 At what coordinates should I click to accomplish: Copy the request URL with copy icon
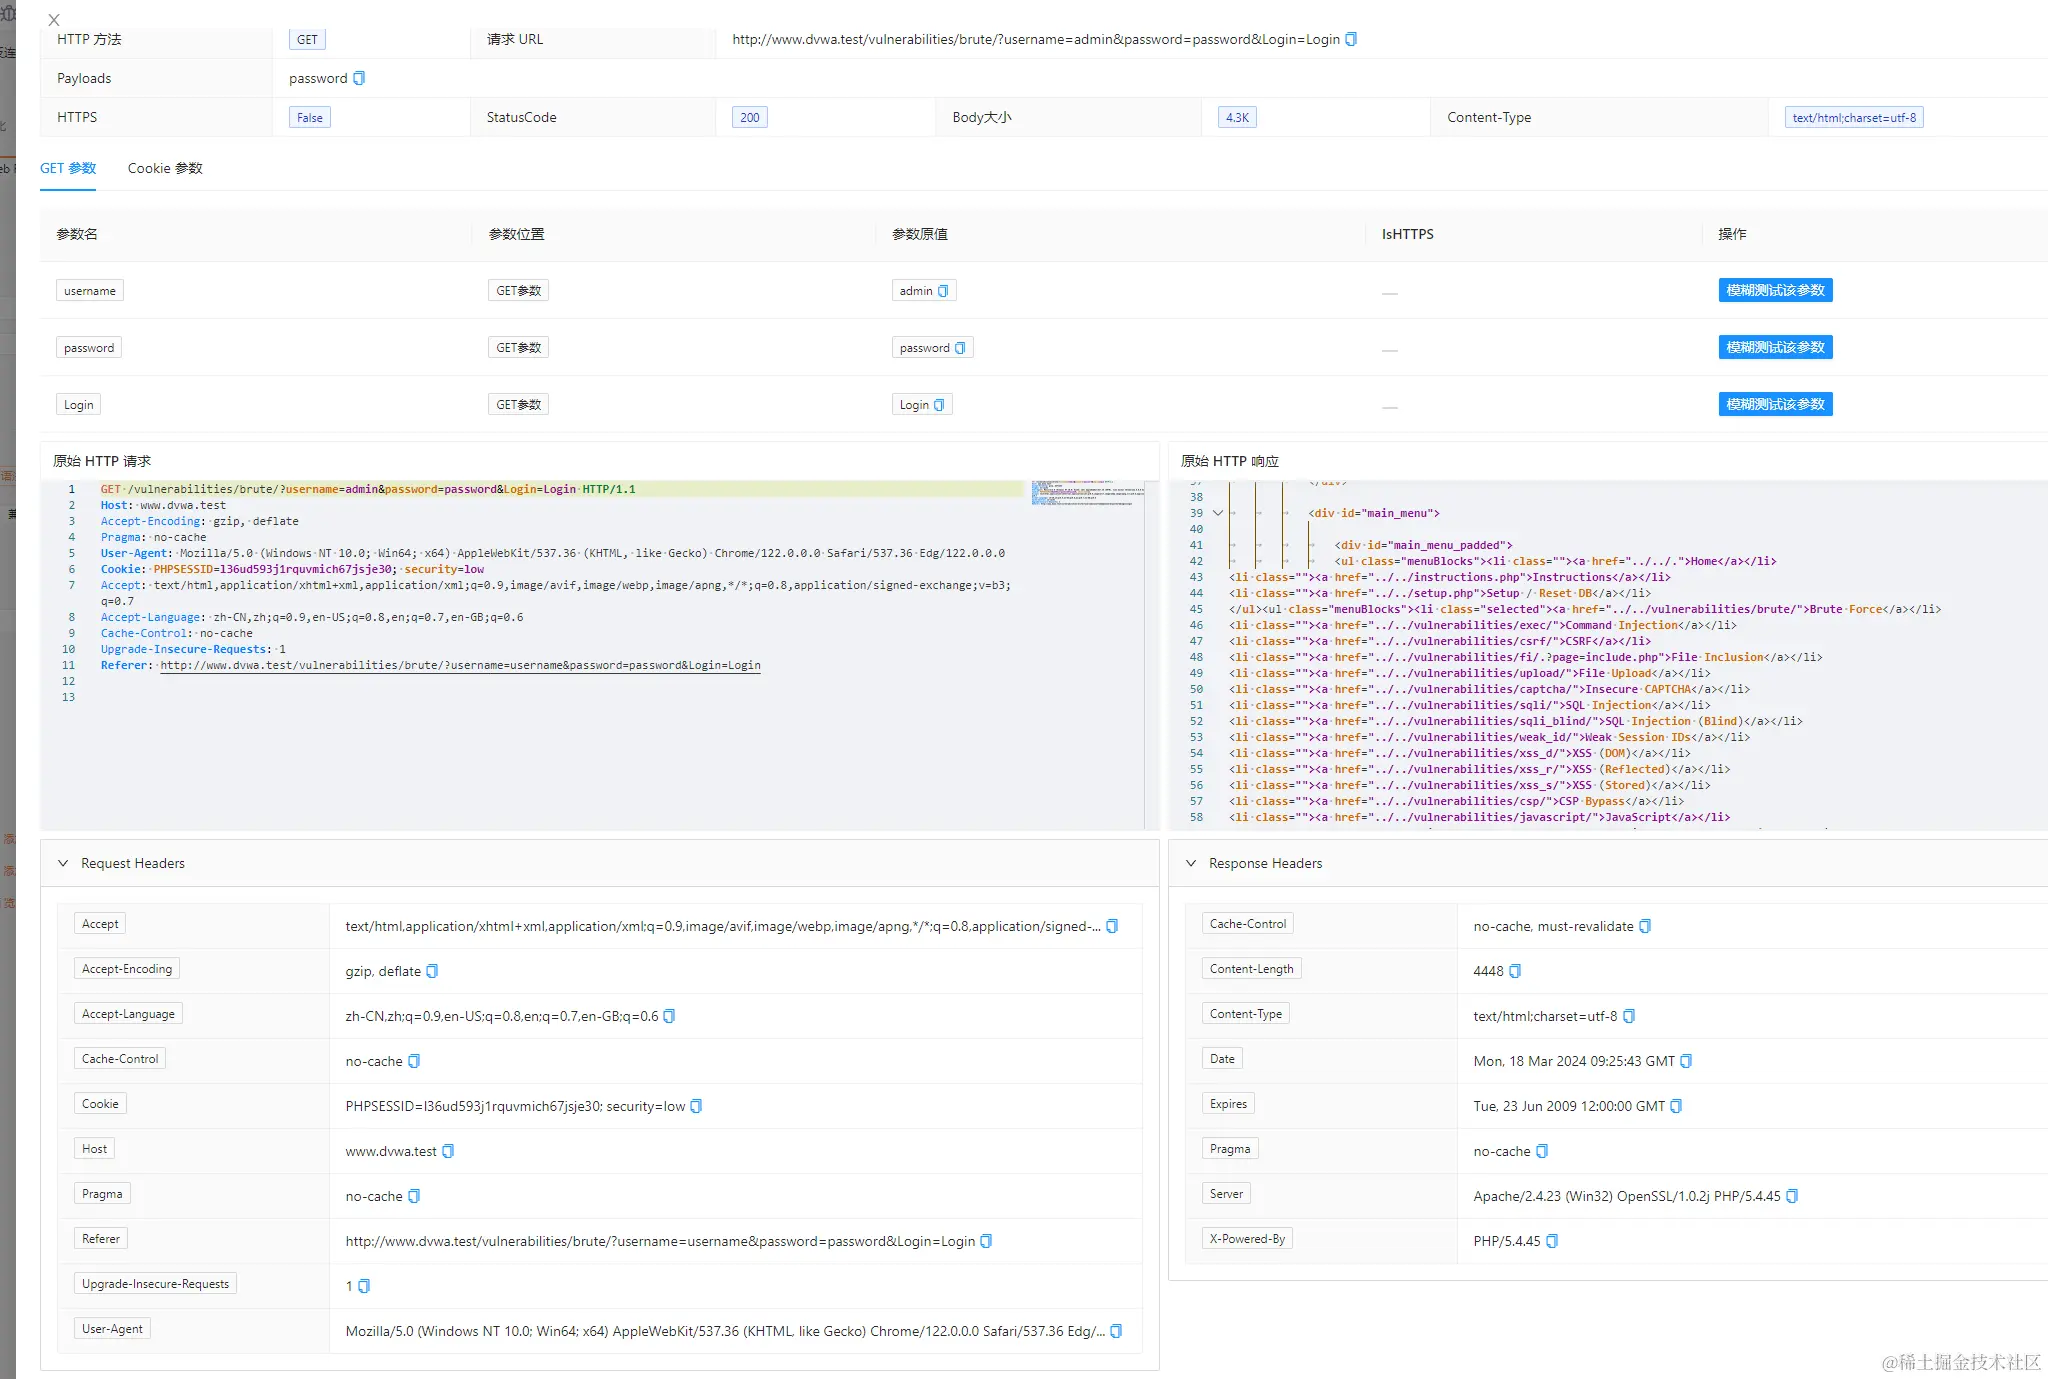pyautogui.click(x=1351, y=39)
